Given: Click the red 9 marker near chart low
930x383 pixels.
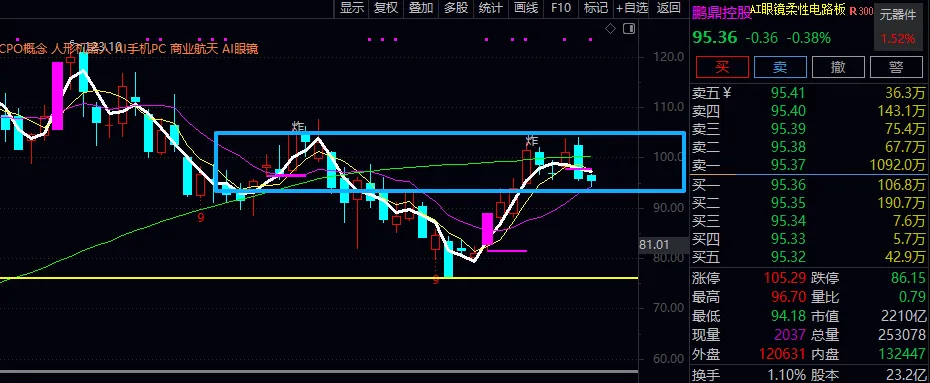Looking at the screenshot, I should 436,280.
